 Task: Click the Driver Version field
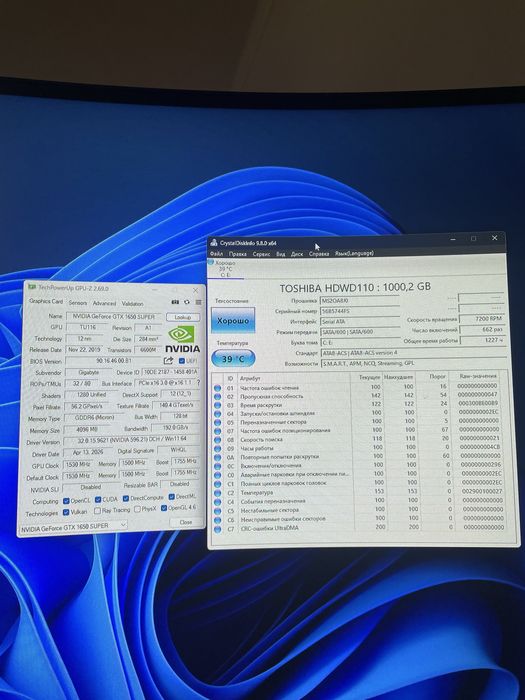[x=132, y=441]
